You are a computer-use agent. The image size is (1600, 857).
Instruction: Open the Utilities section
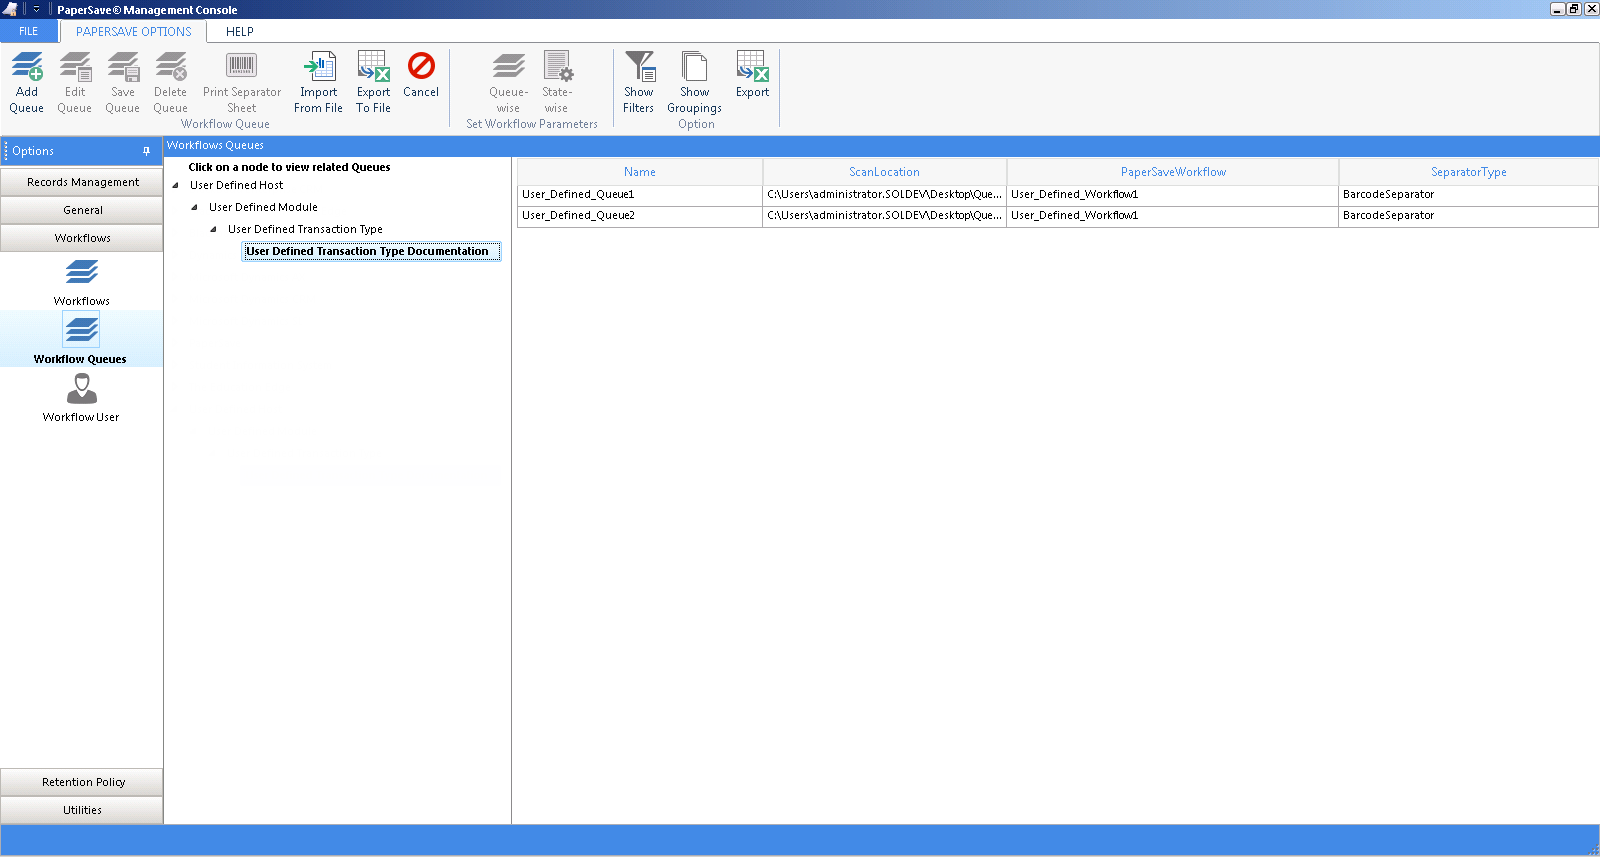[x=82, y=810]
